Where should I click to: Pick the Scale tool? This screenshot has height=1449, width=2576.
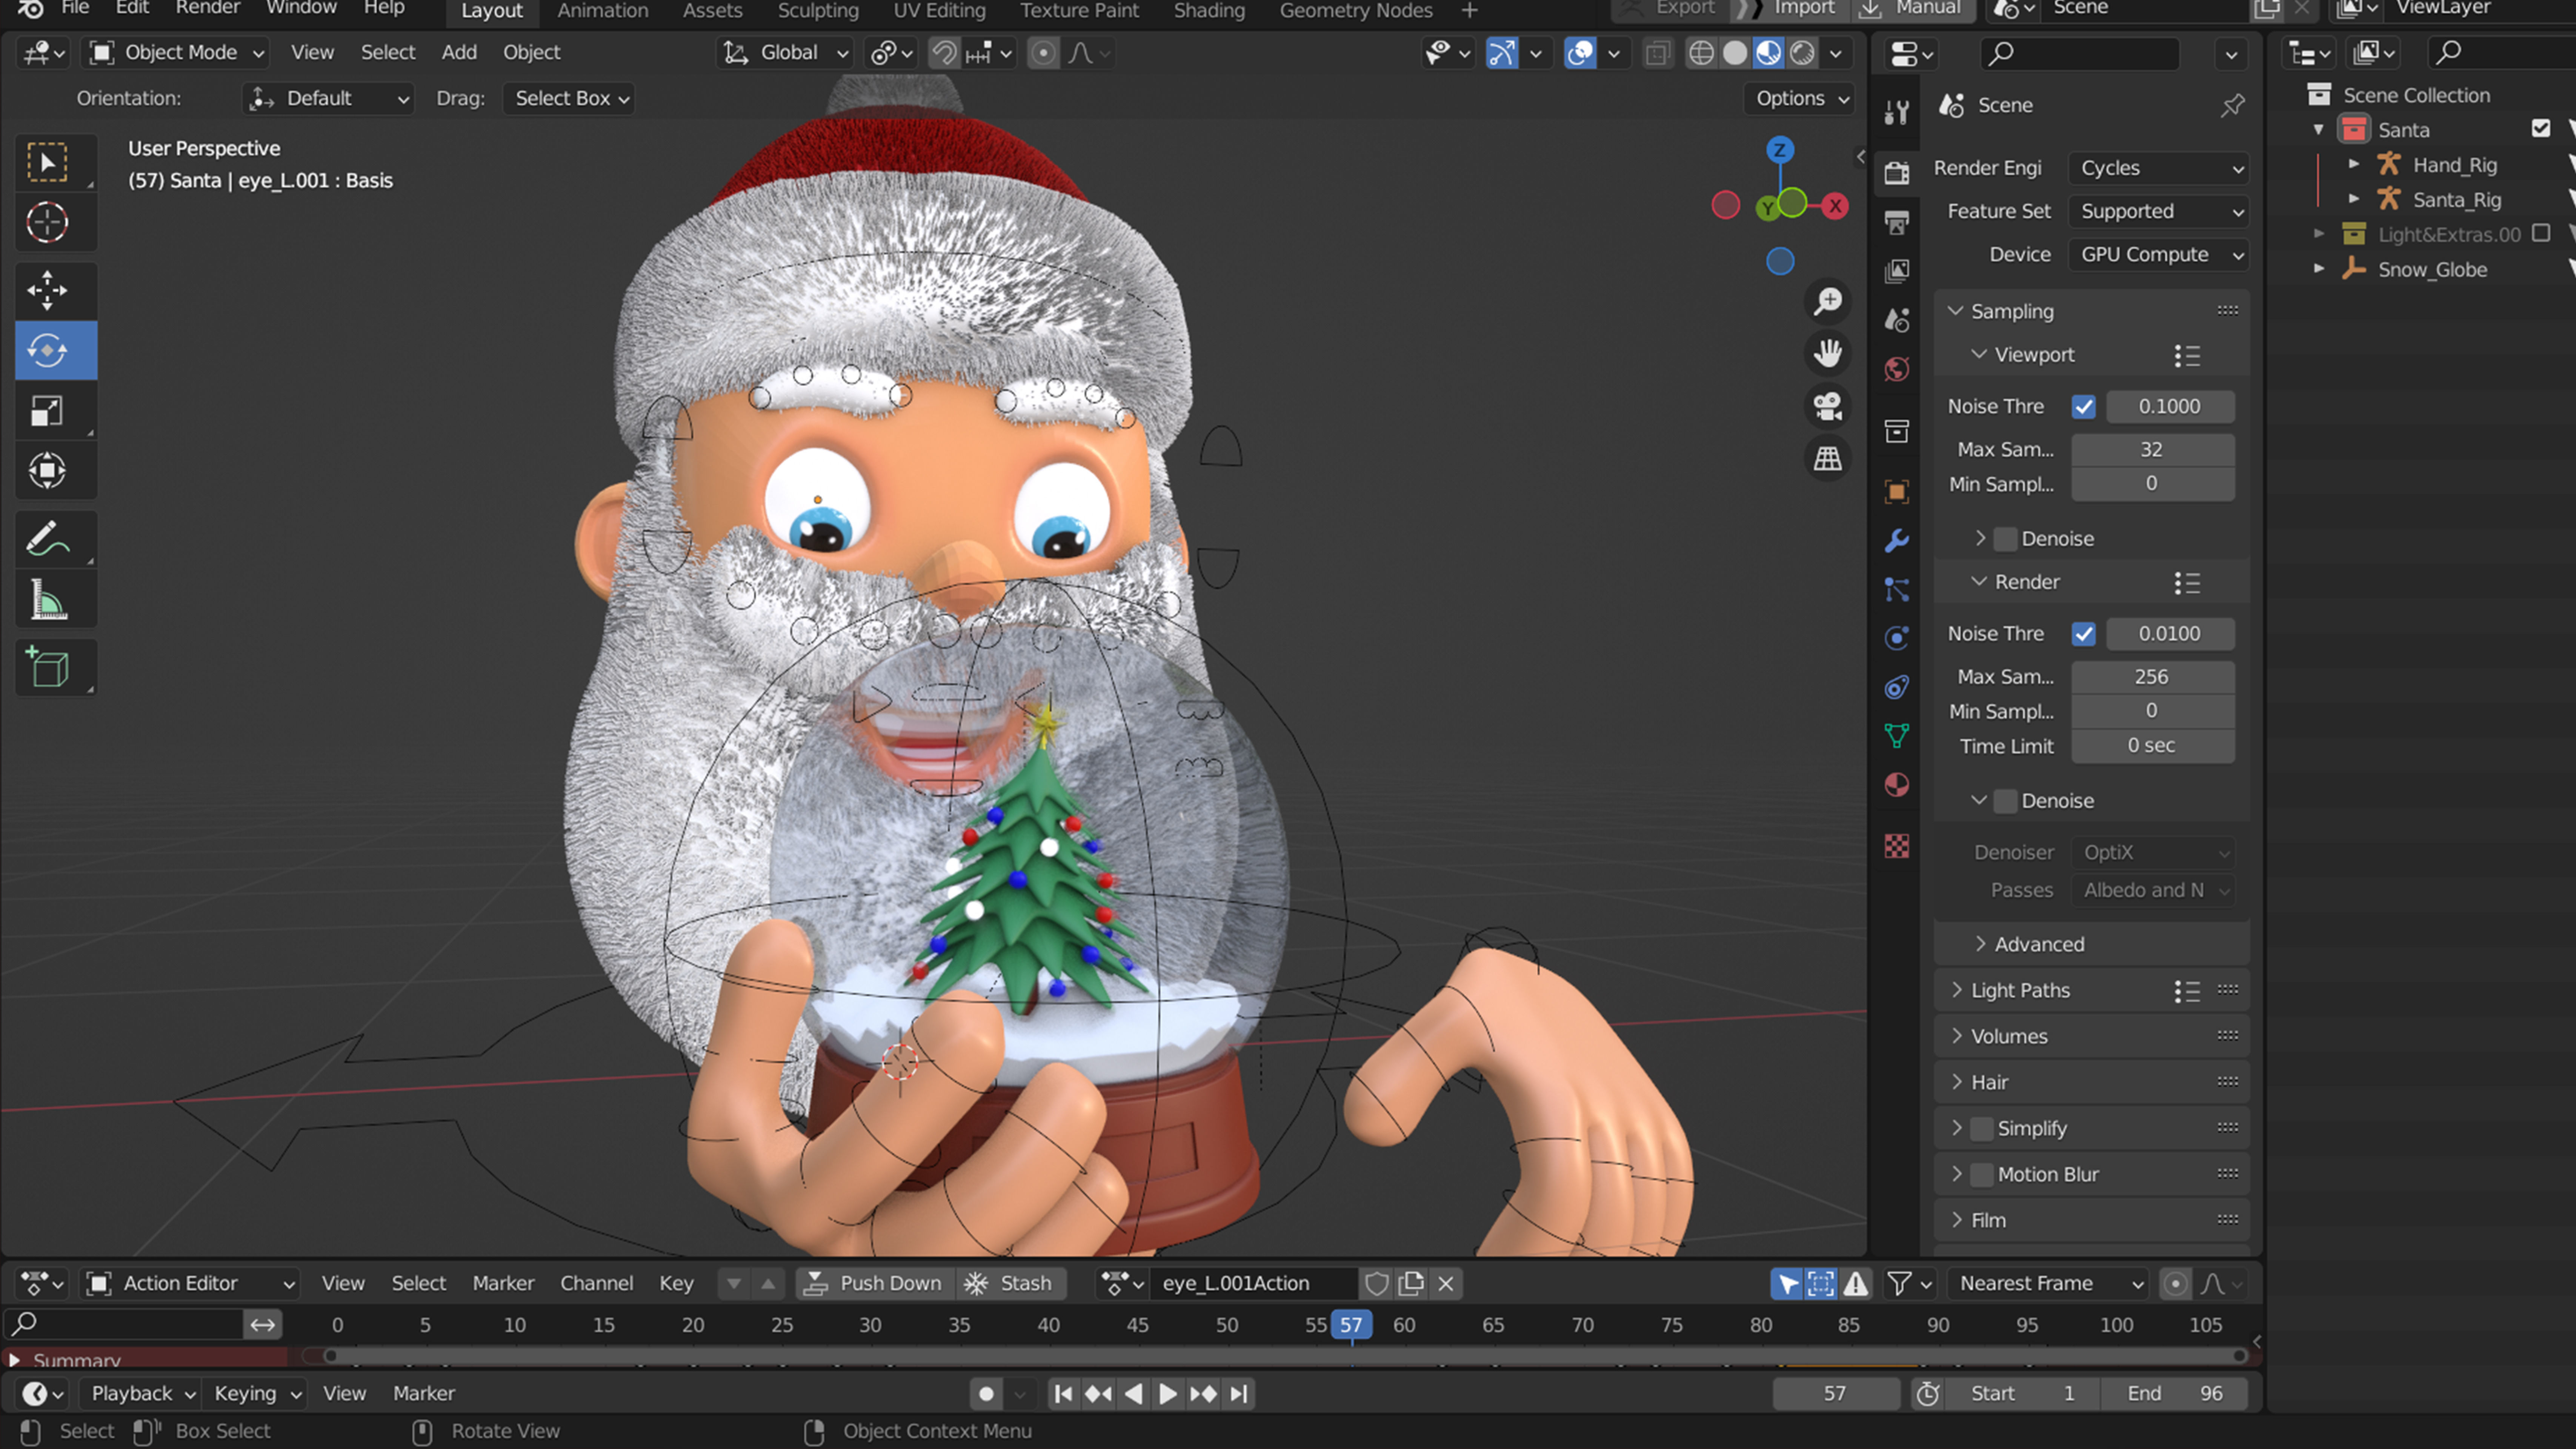pos(47,410)
